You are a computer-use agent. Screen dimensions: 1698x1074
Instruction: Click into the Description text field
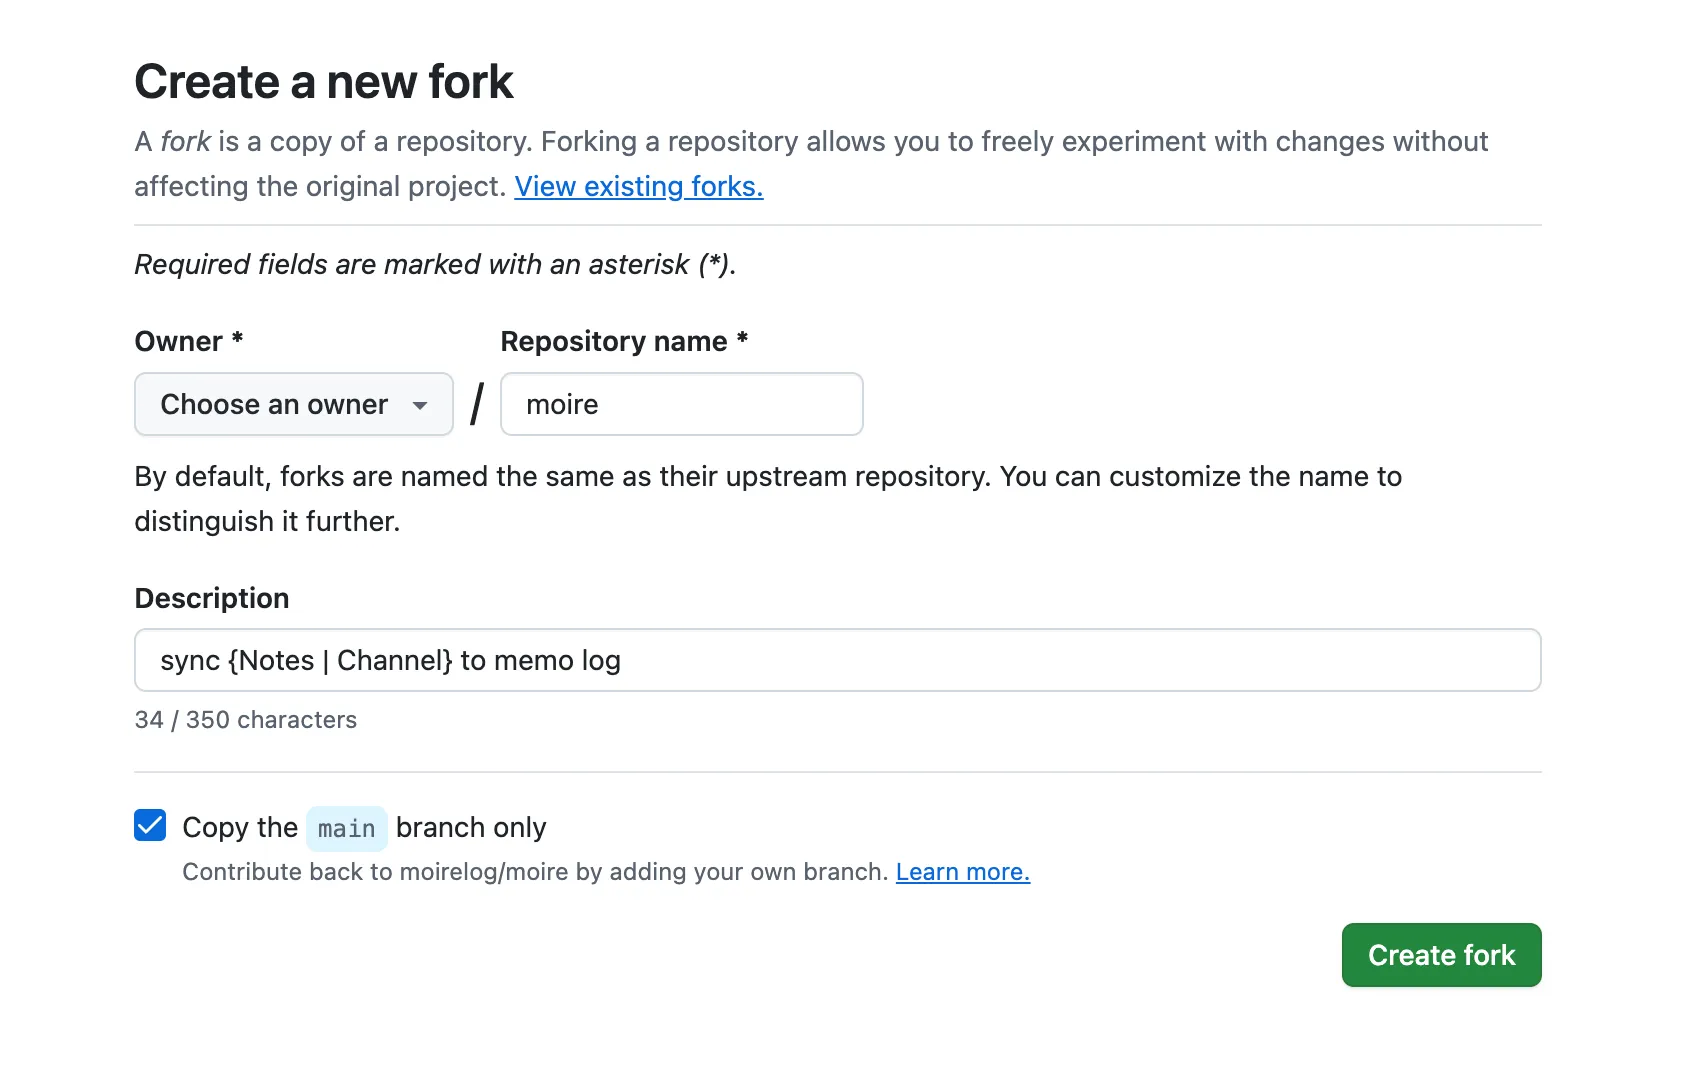pos(837,660)
